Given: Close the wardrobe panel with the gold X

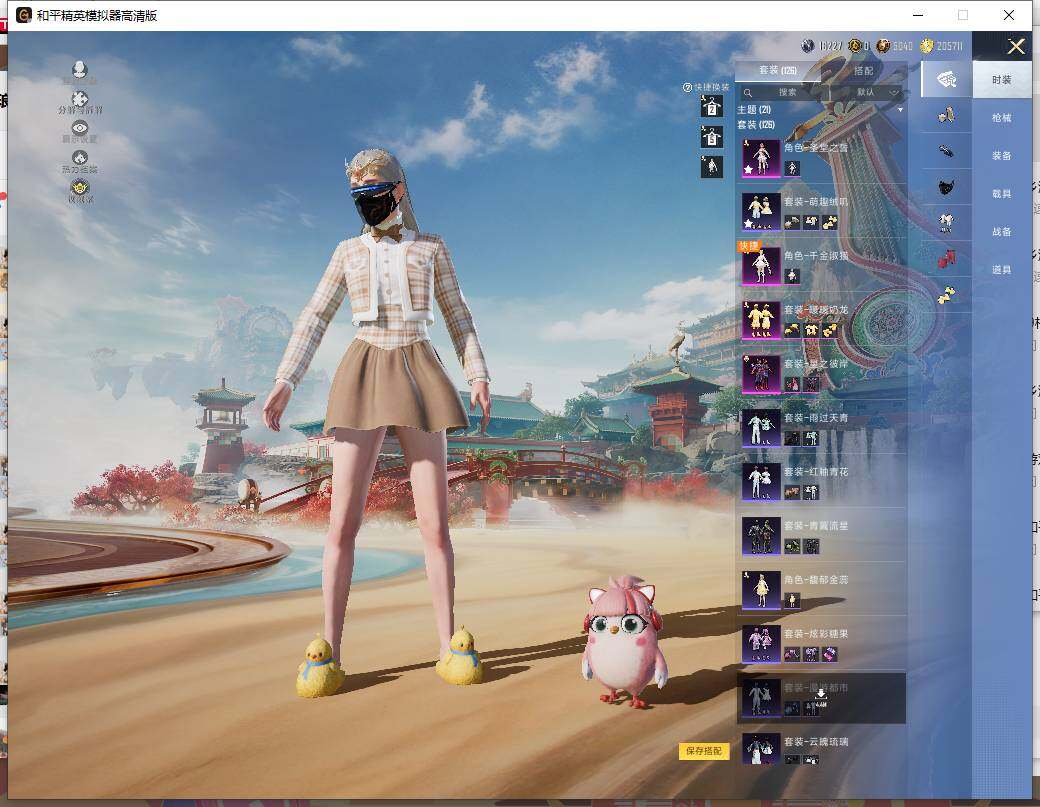Looking at the screenshot, I should [1016, 46].
